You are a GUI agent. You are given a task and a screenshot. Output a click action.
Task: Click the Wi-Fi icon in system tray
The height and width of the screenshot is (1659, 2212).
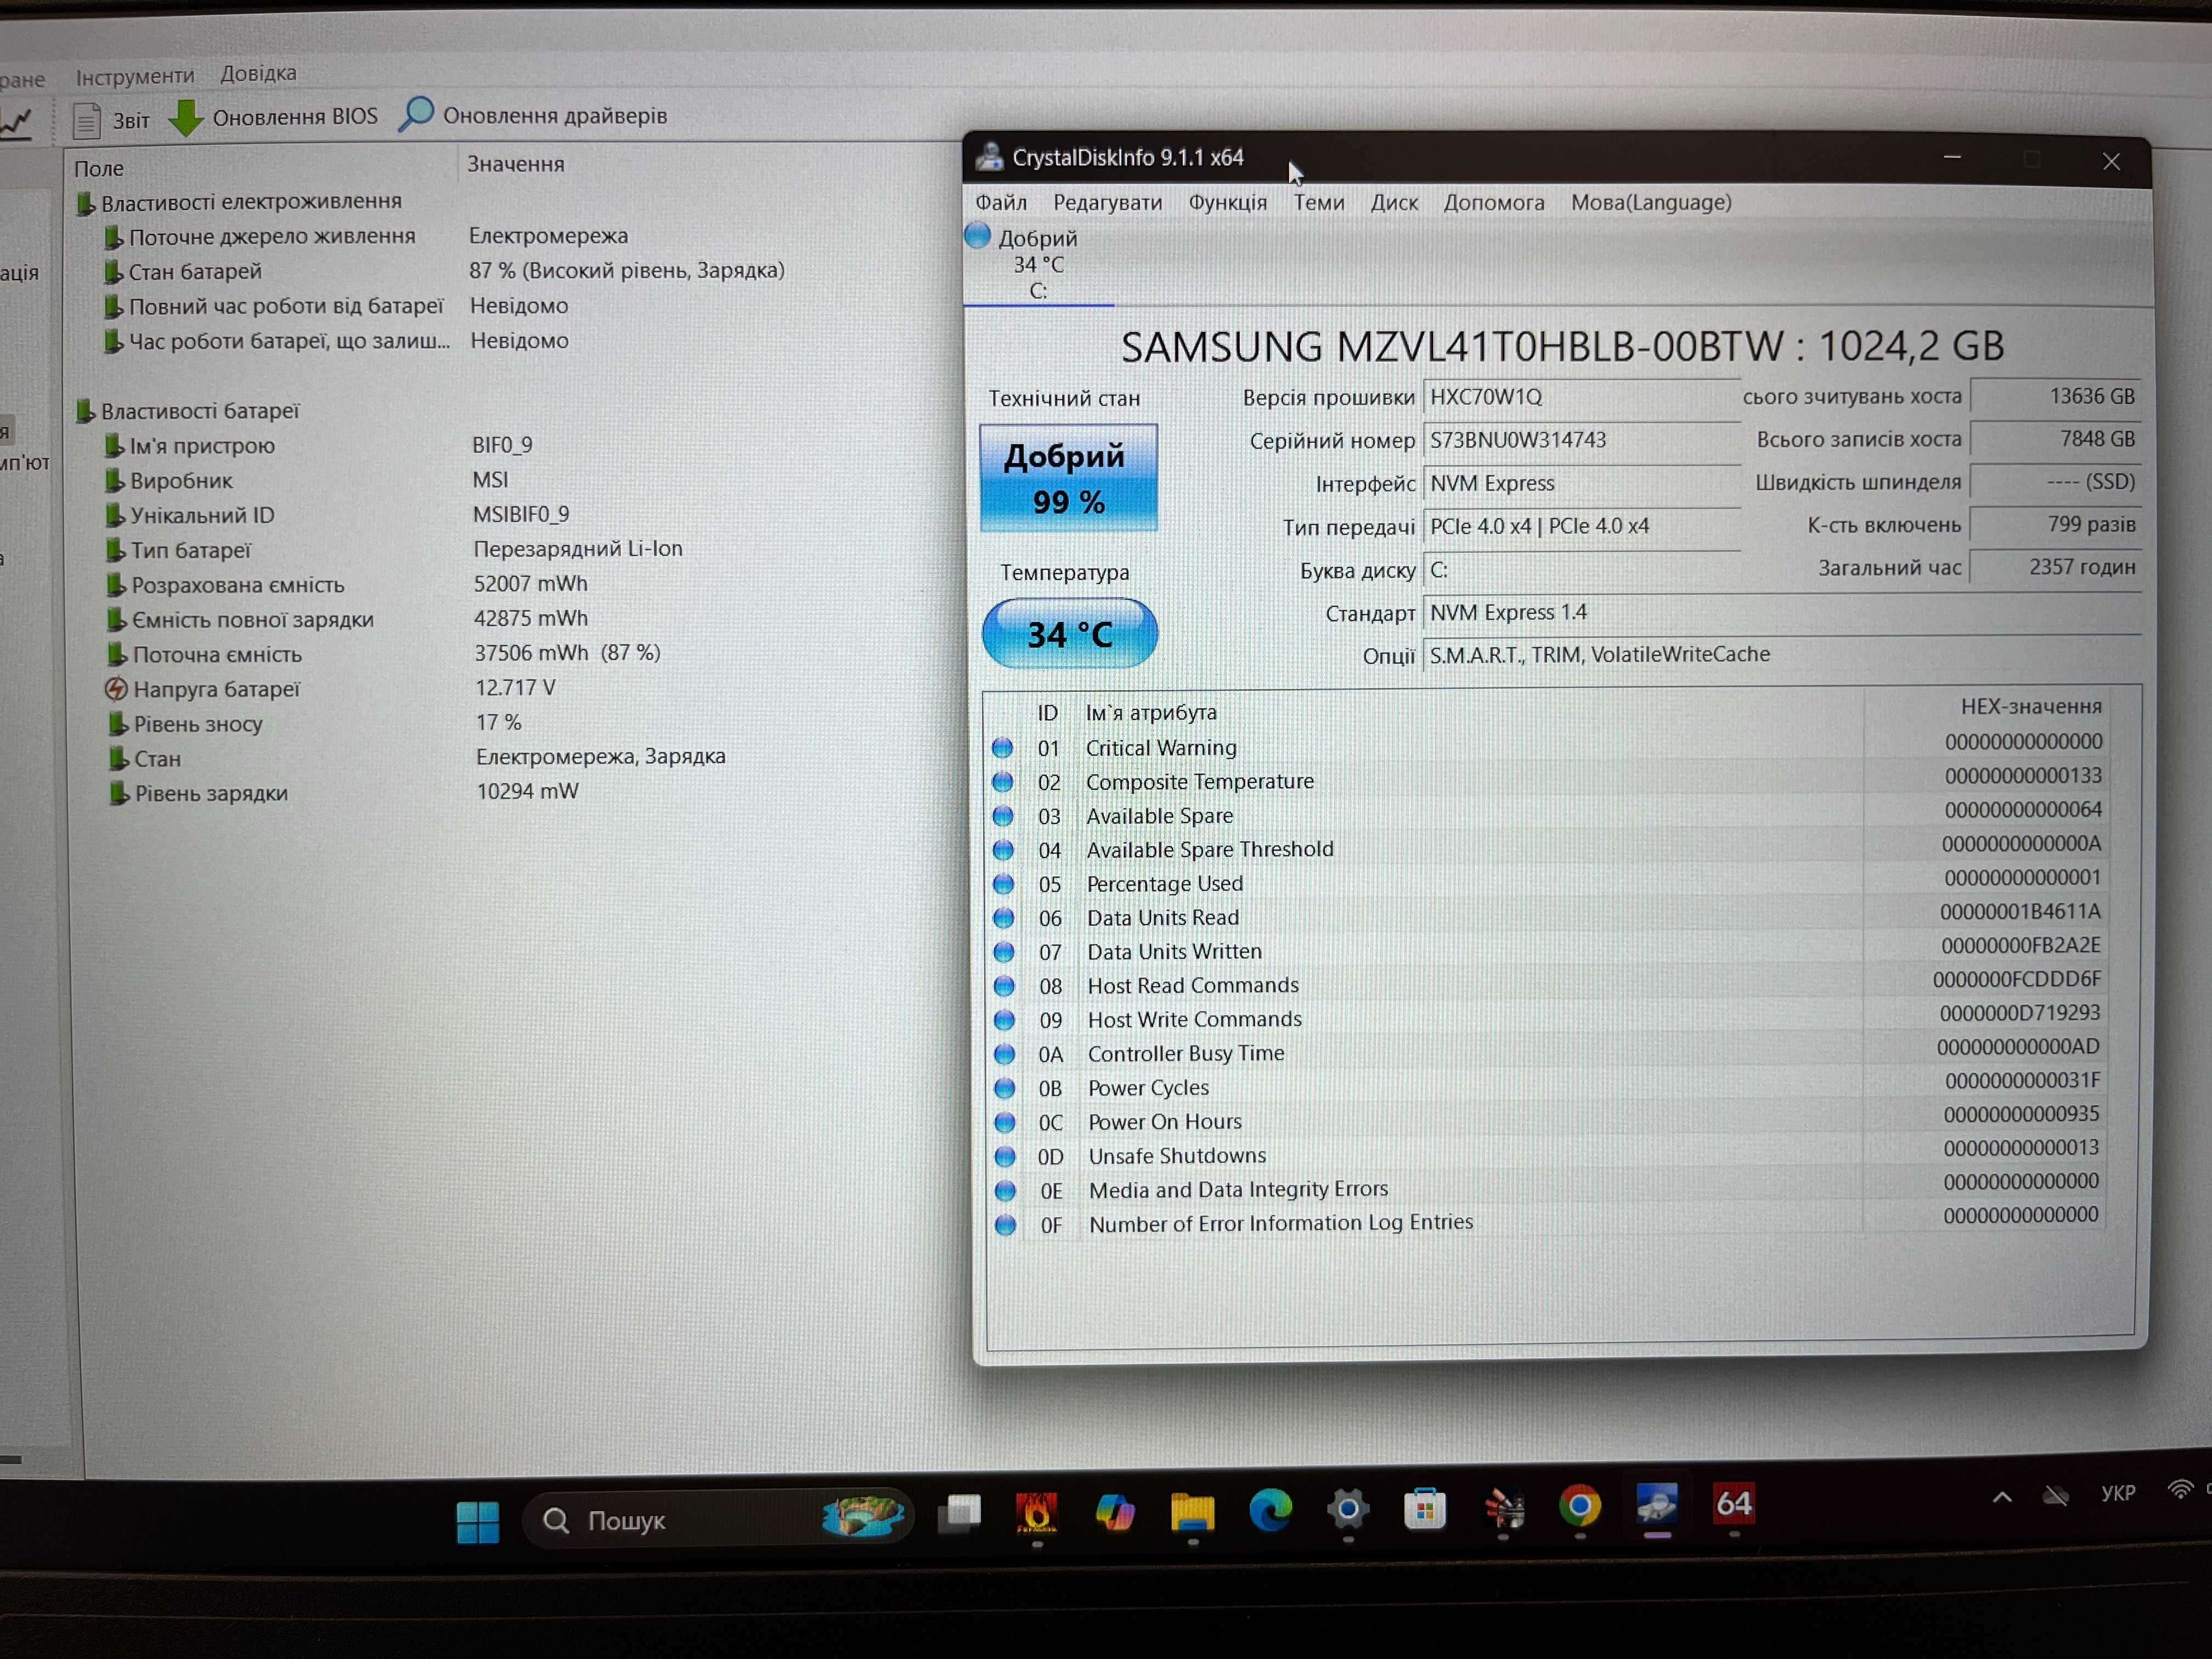[x=2181, y=1490]
